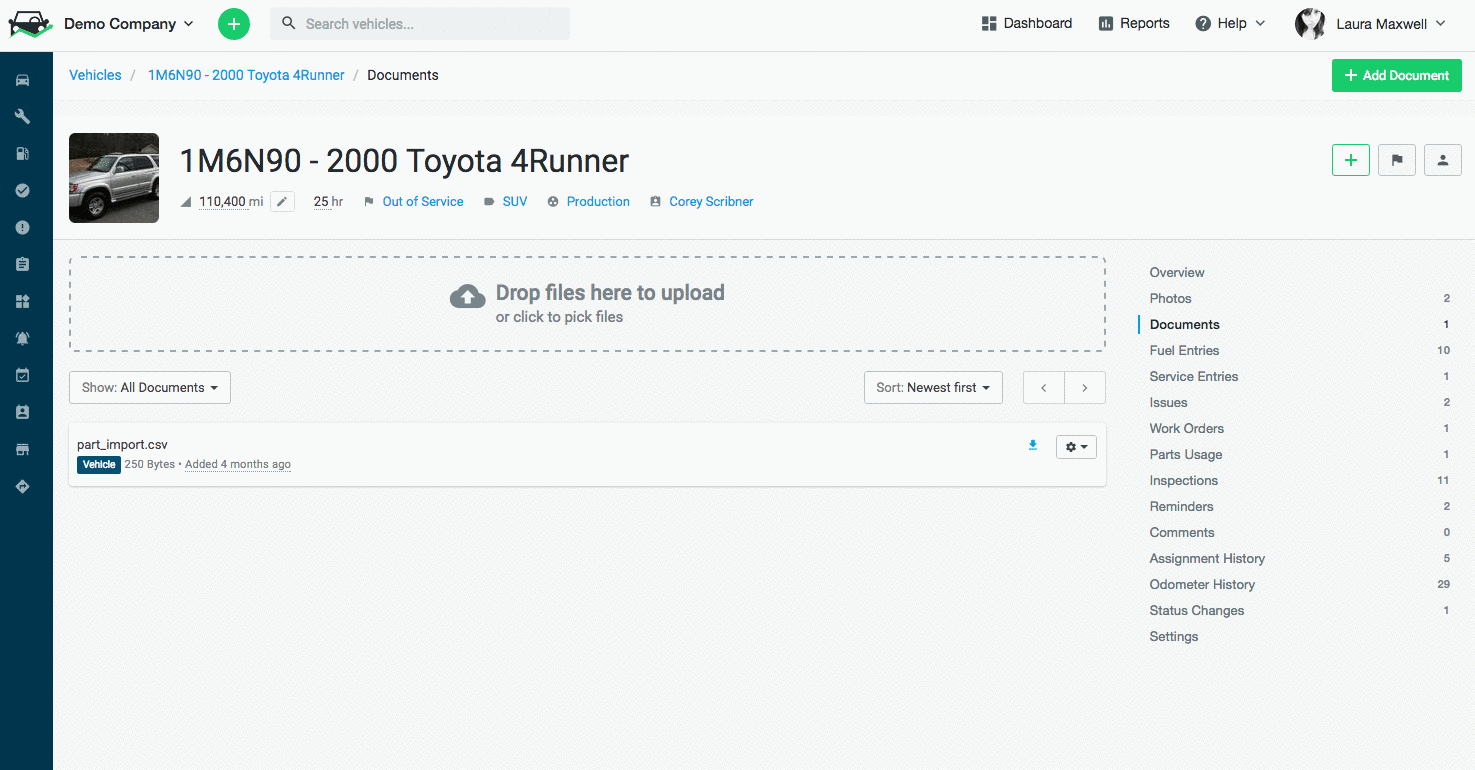The image size is (1475, 770).
Task: Open the Work Orders section
Action: (1187, 428)
